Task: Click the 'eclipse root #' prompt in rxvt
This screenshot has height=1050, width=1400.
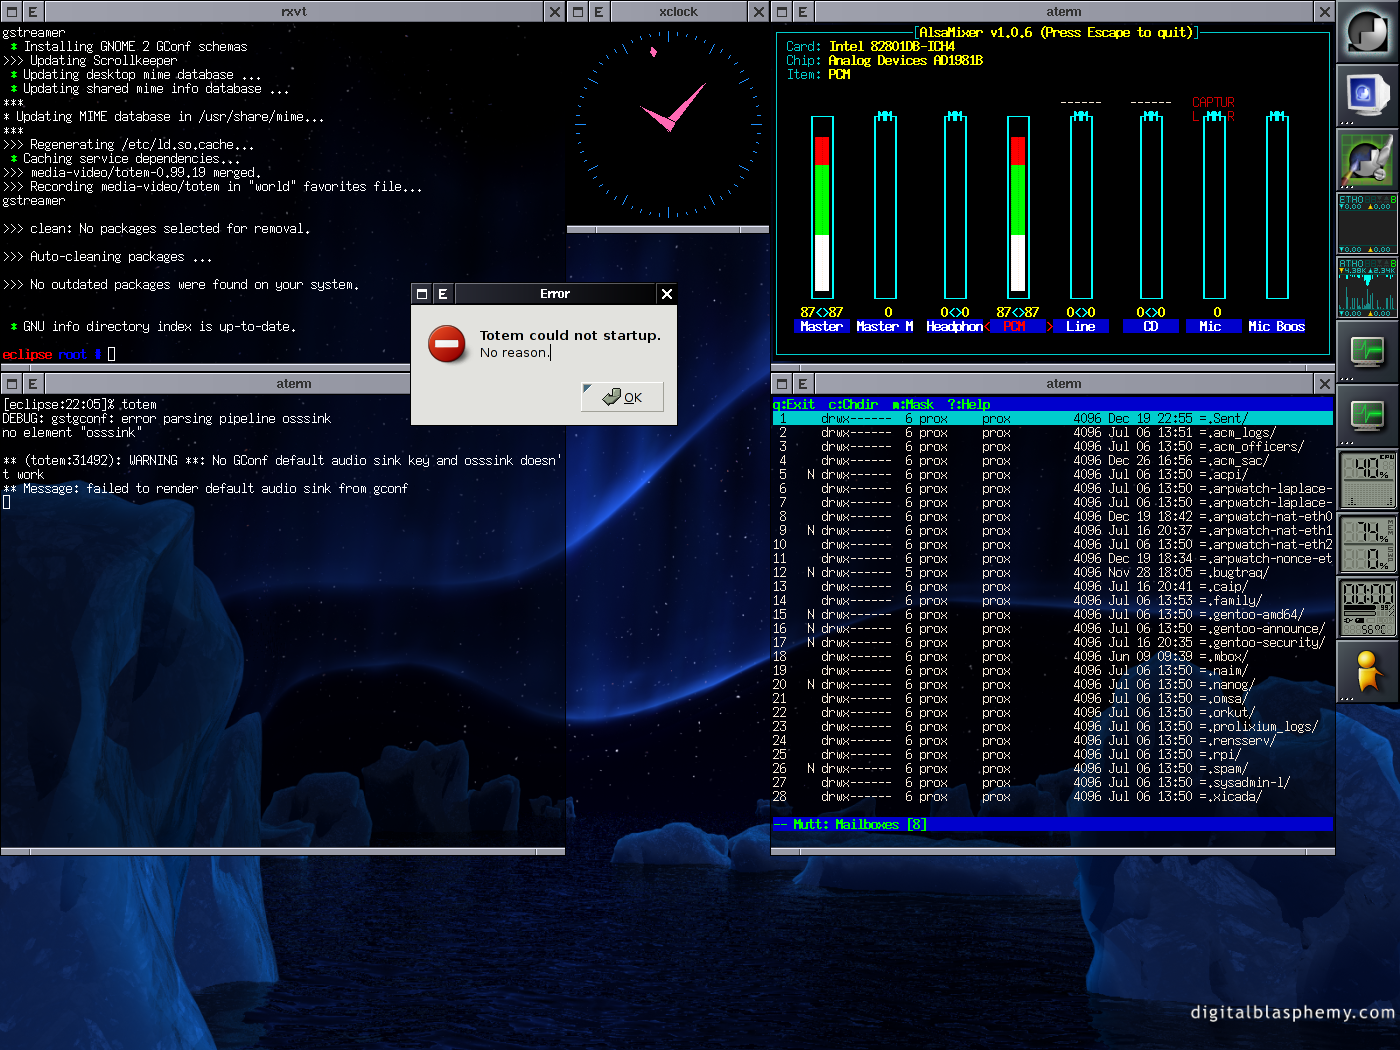Action: pos(52,355)
